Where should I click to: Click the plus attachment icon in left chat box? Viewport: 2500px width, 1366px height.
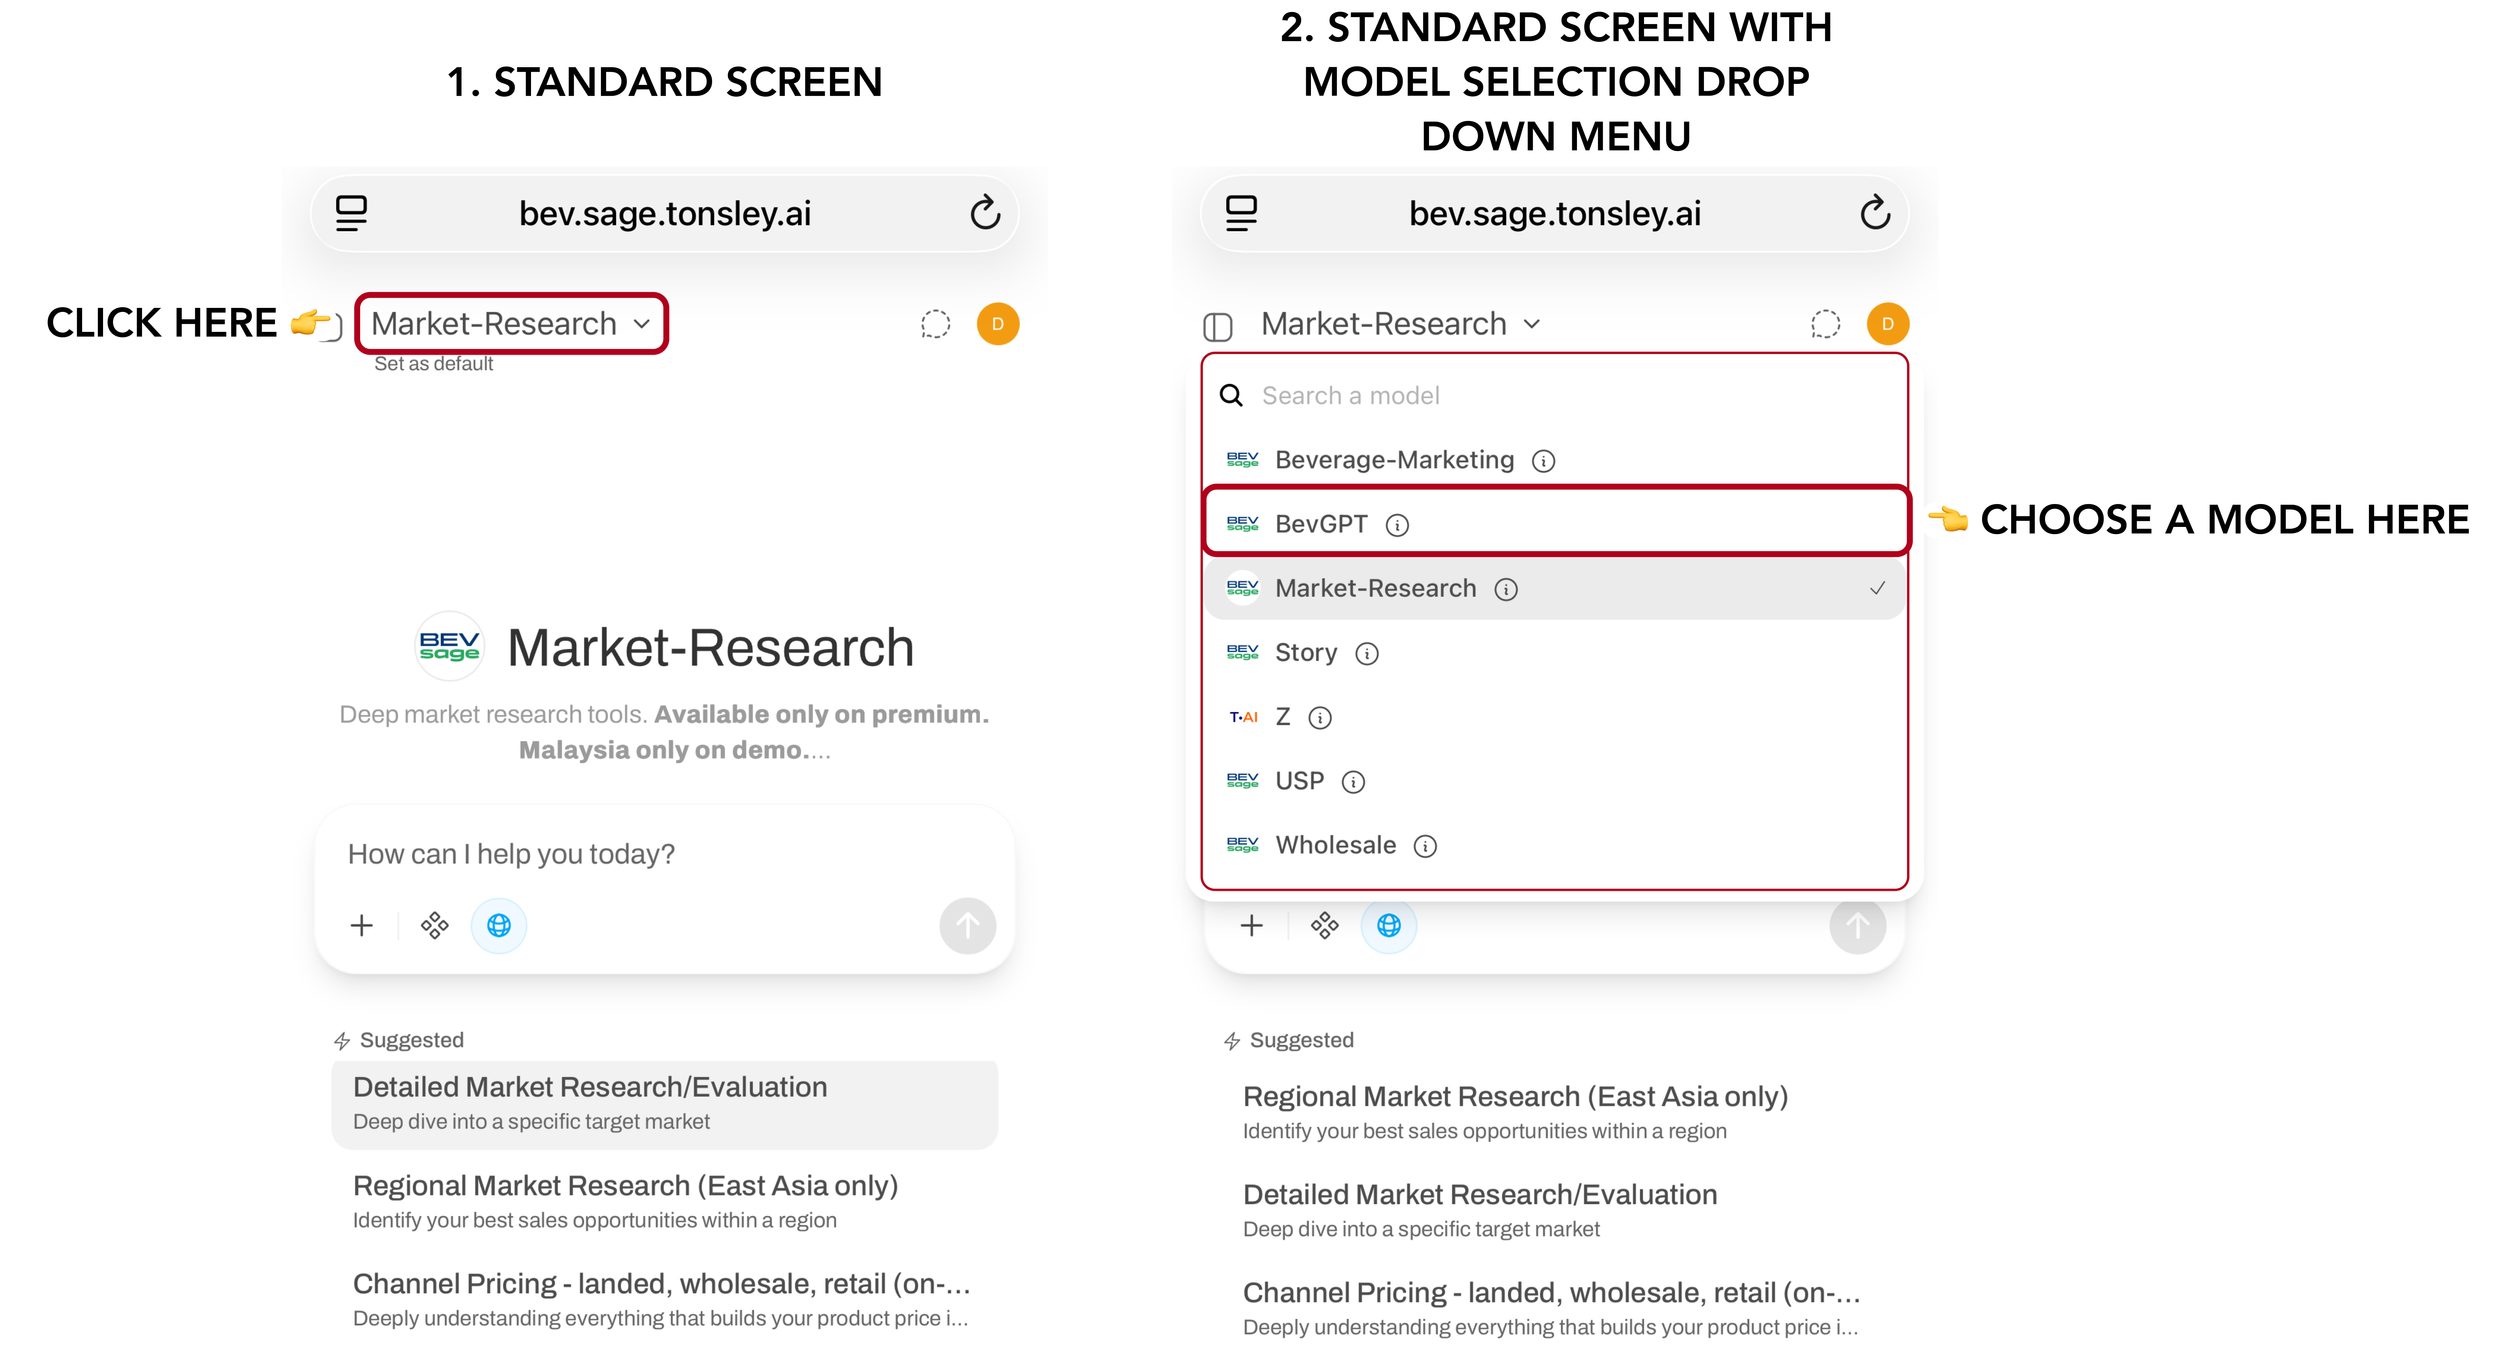click(362, 925)
